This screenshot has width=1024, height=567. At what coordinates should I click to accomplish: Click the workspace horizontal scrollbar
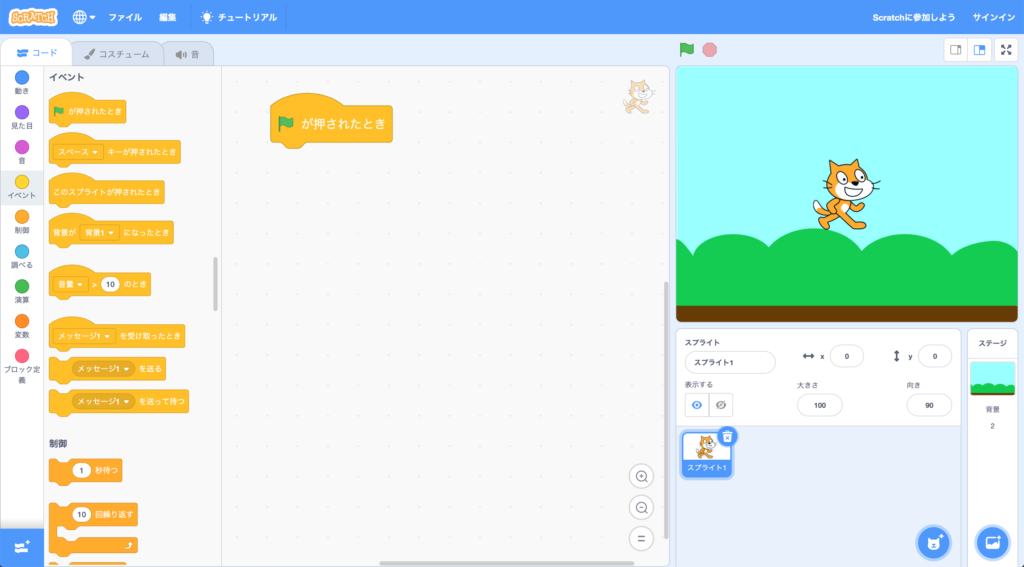[x=506, y=563]
